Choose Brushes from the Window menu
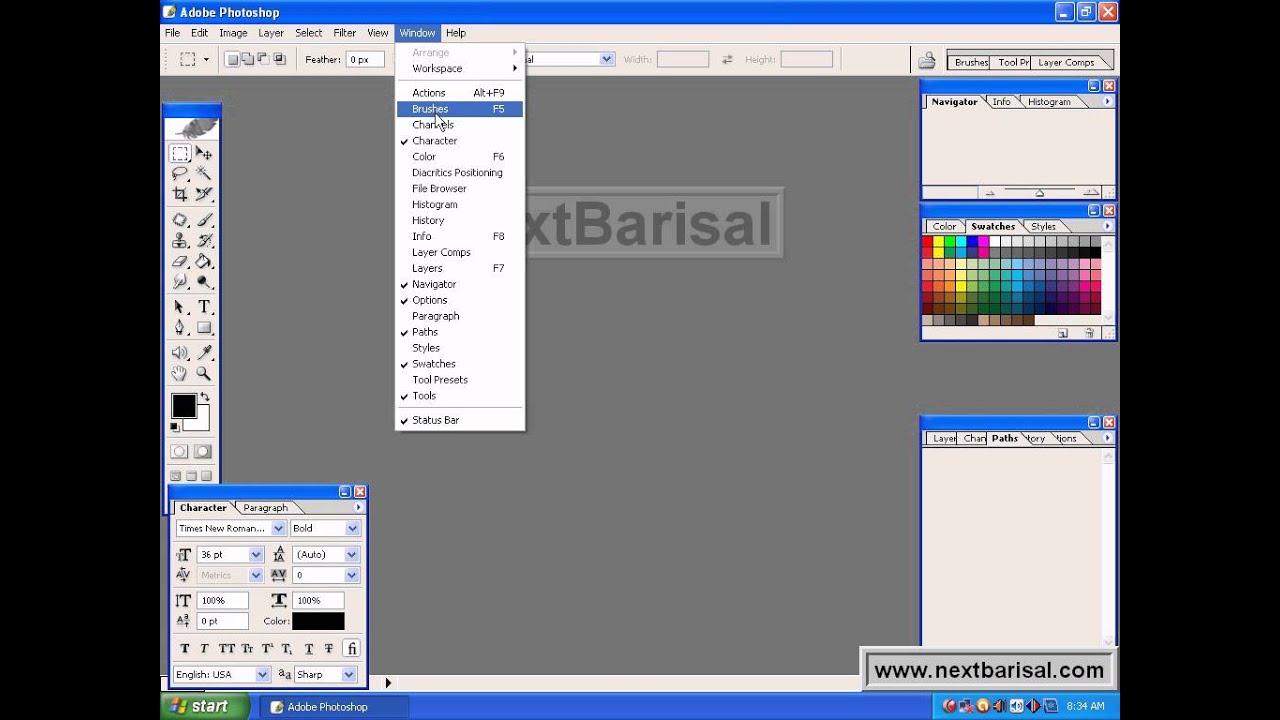 (460, 109)
